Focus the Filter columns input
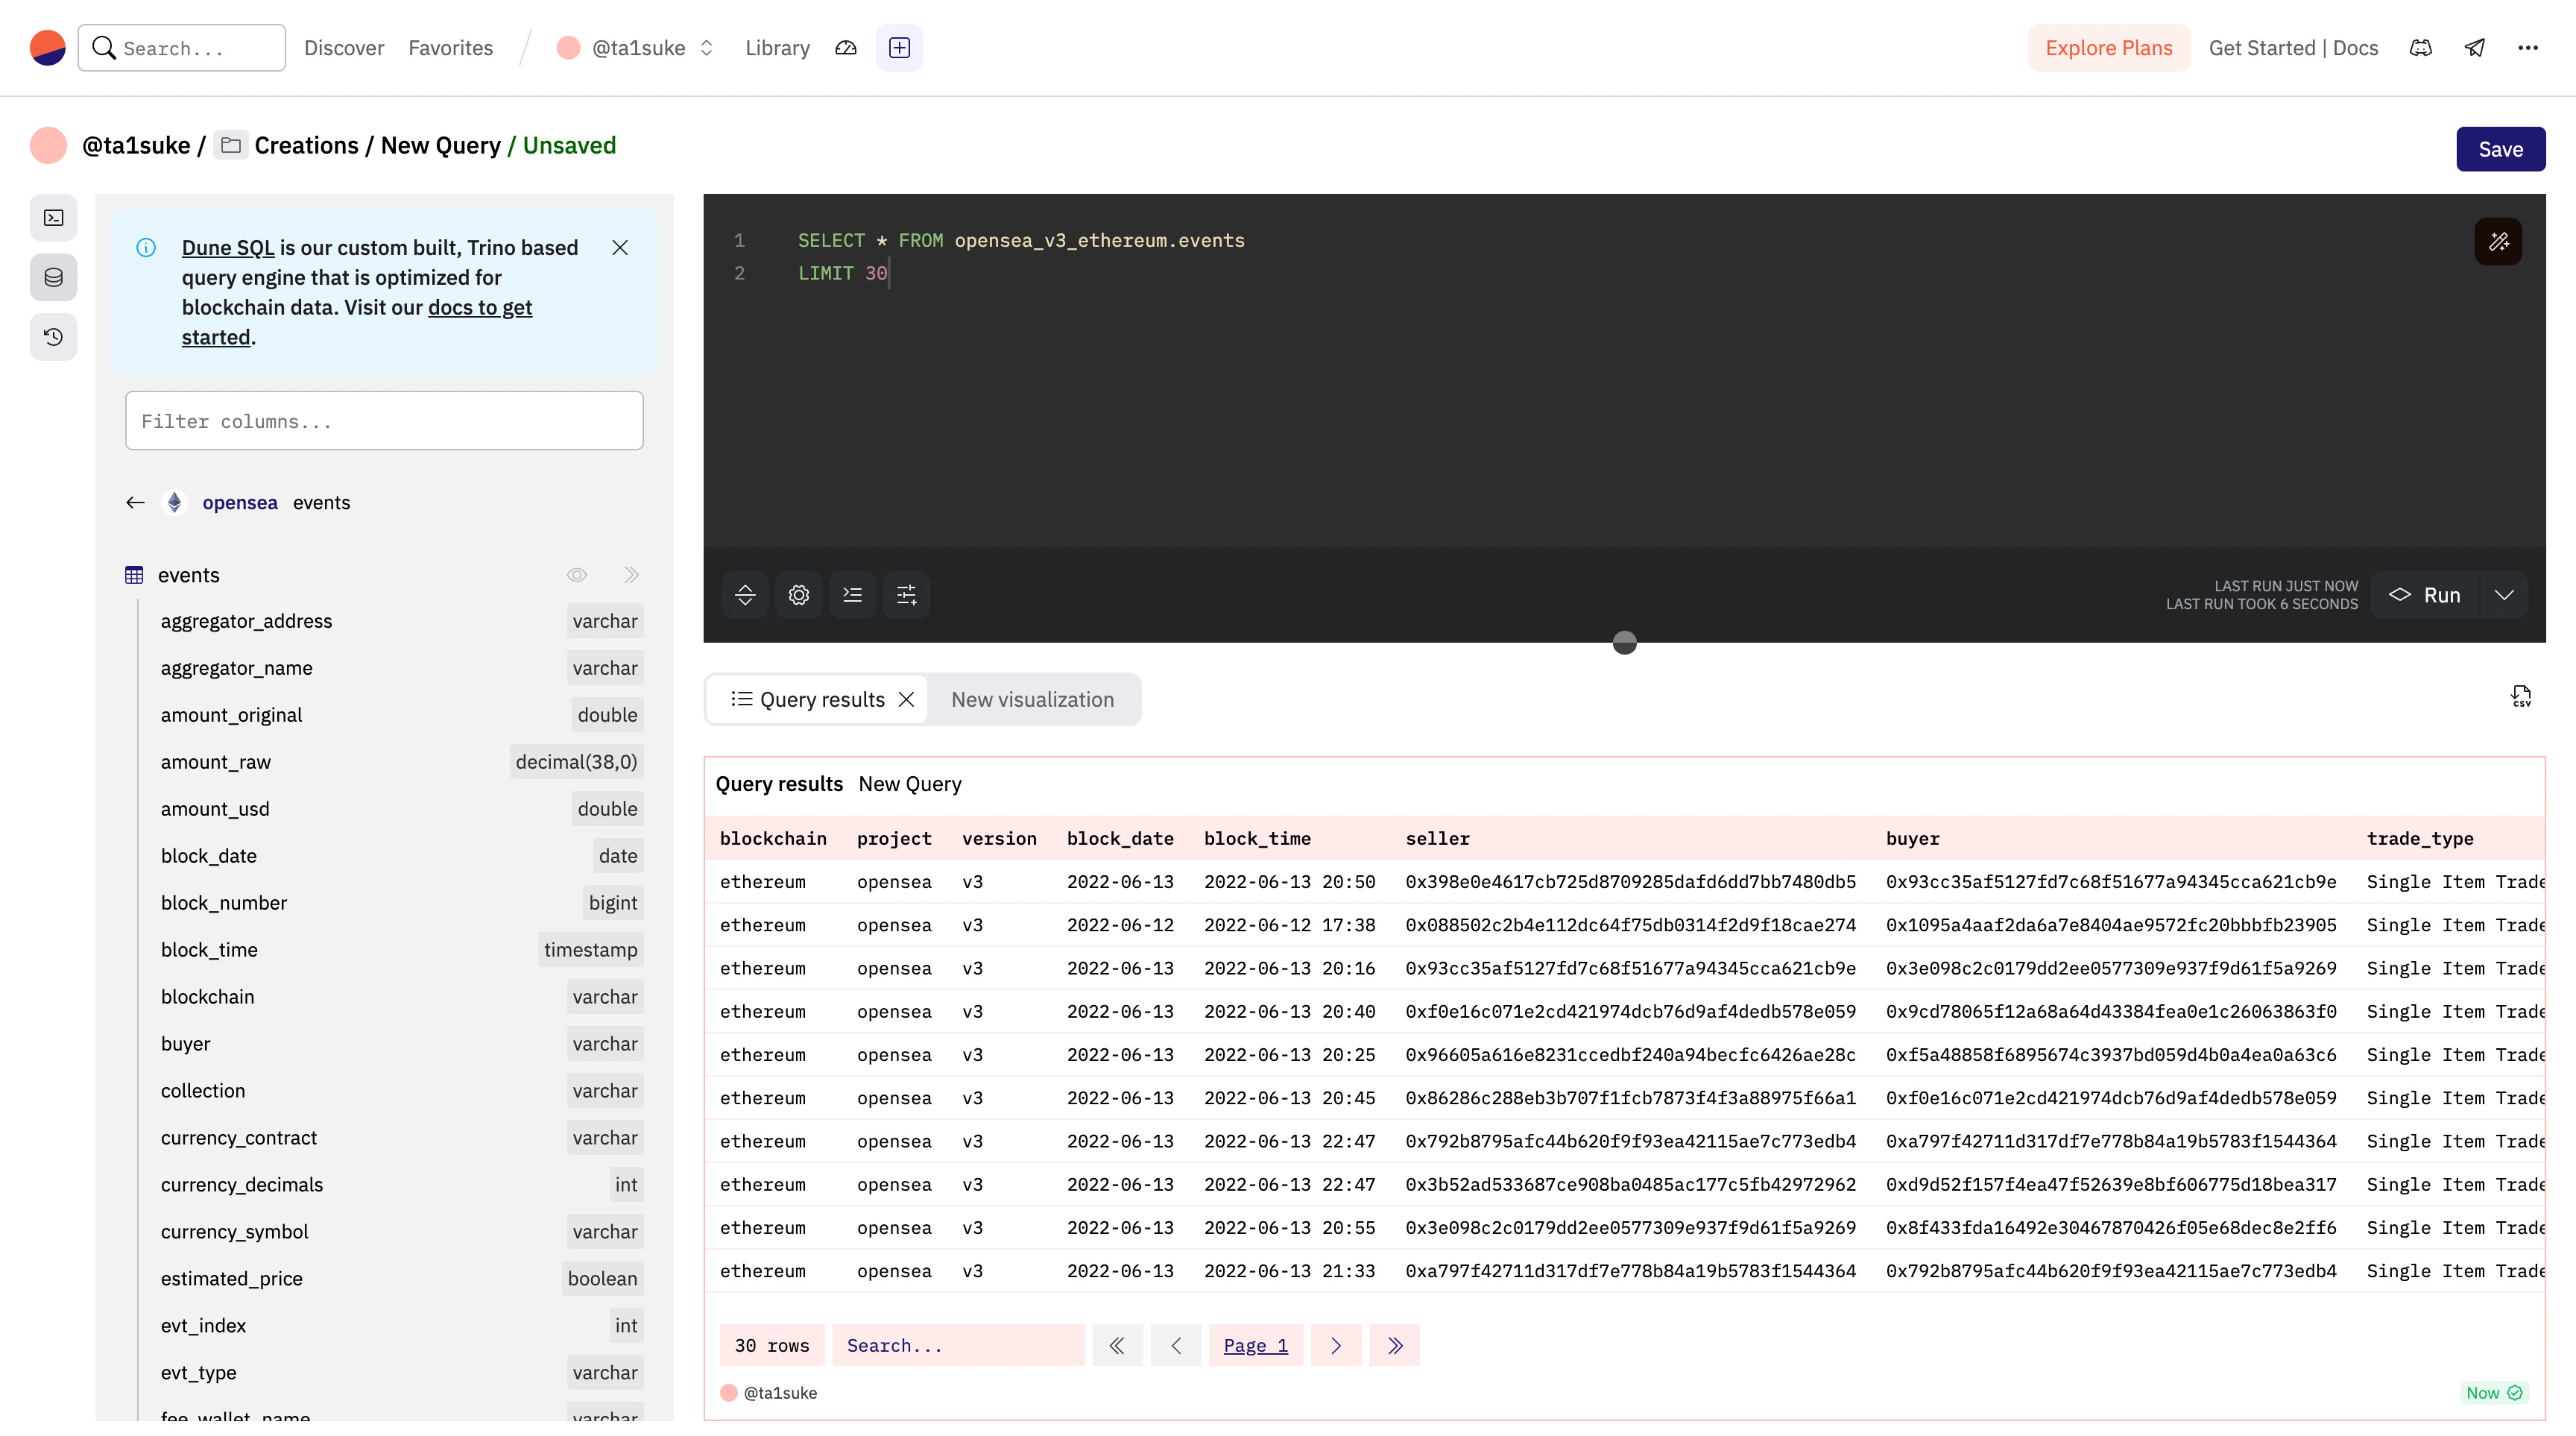The height and width of the screenshot is (1436, 2576). [384, 420]
